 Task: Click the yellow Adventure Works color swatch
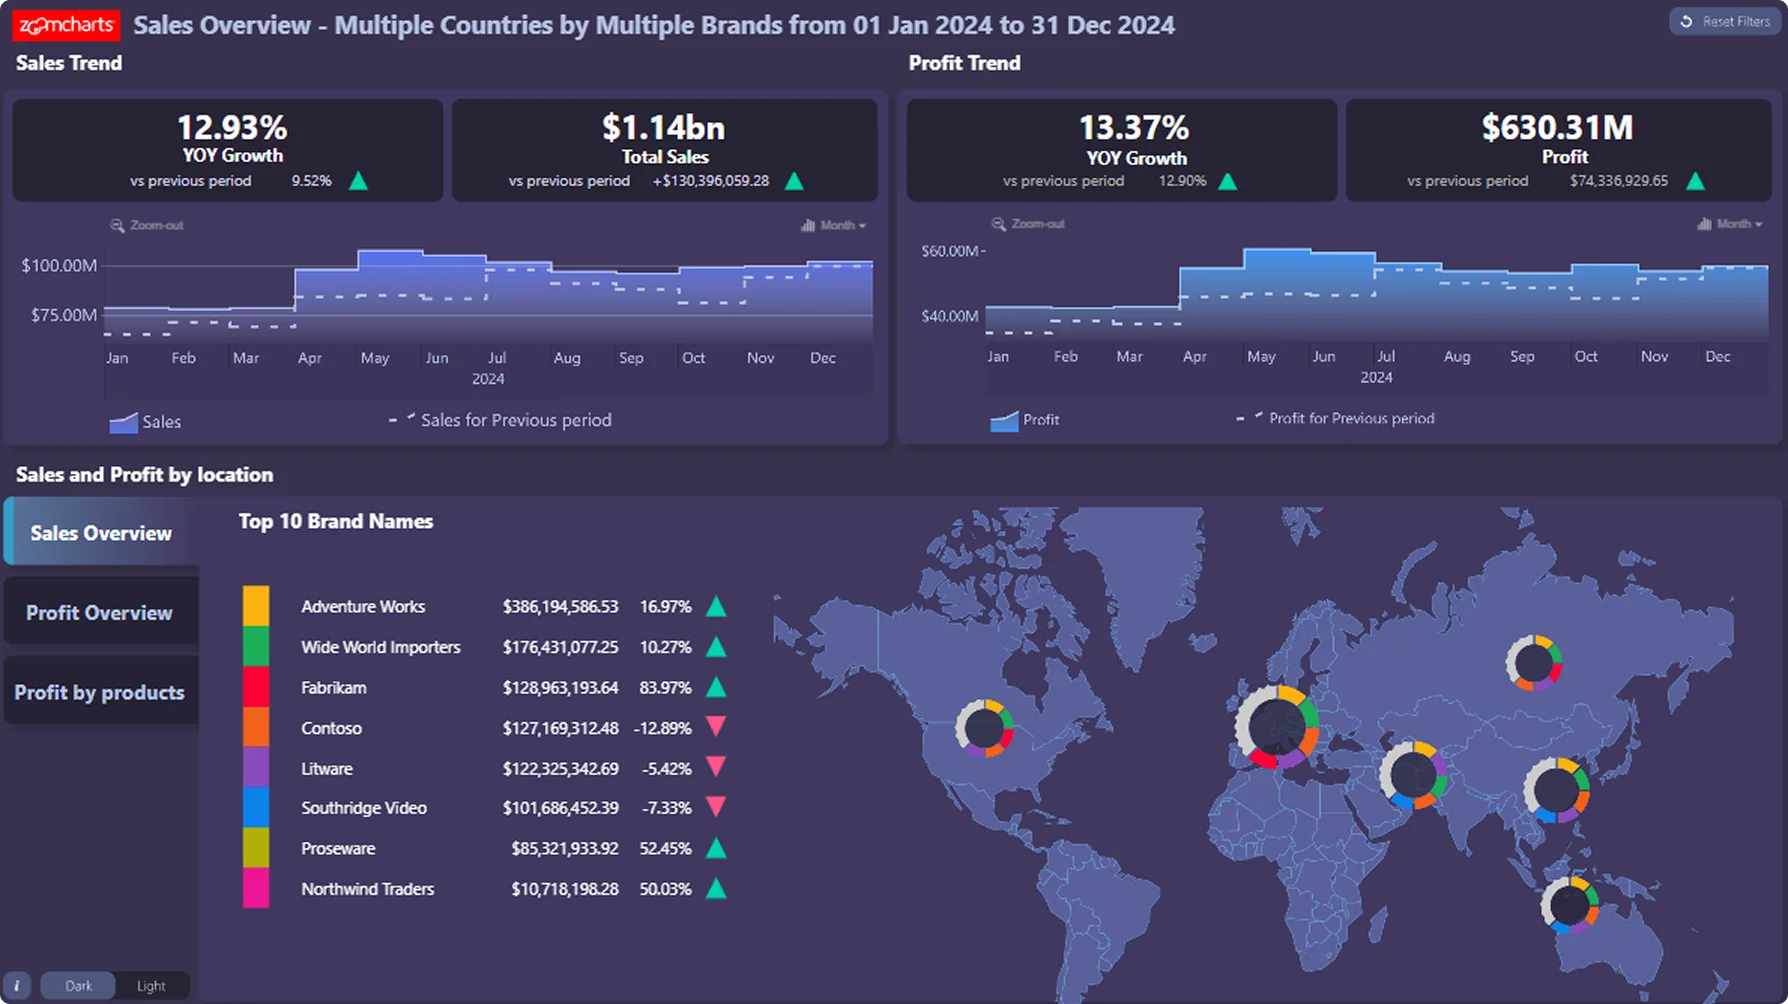[x=256, y=607]
